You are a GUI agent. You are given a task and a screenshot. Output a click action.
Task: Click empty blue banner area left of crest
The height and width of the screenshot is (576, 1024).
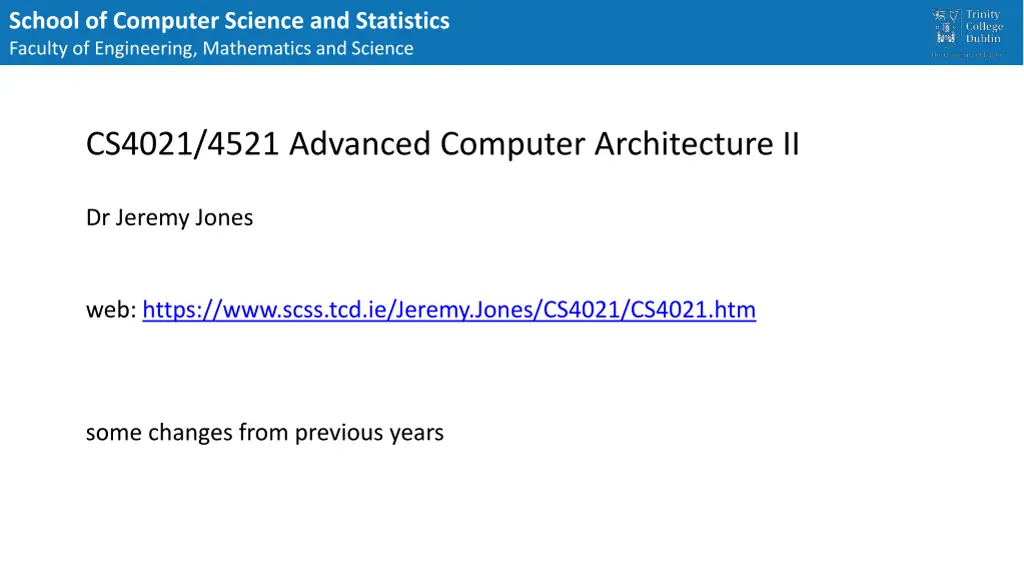coord(700,32)
